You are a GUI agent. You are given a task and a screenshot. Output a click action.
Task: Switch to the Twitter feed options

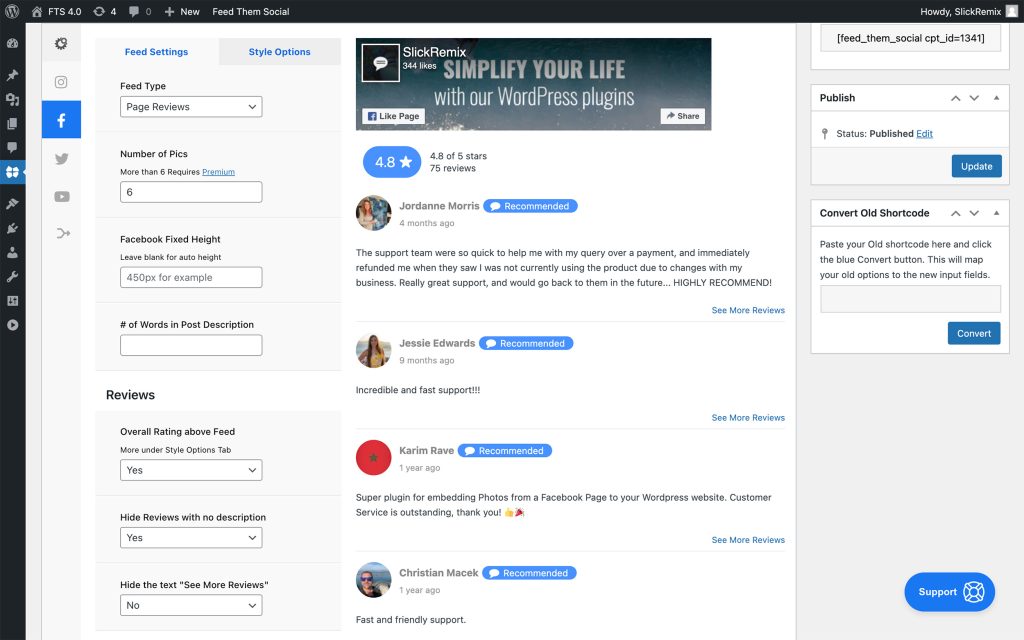click(x=61, y=159)
